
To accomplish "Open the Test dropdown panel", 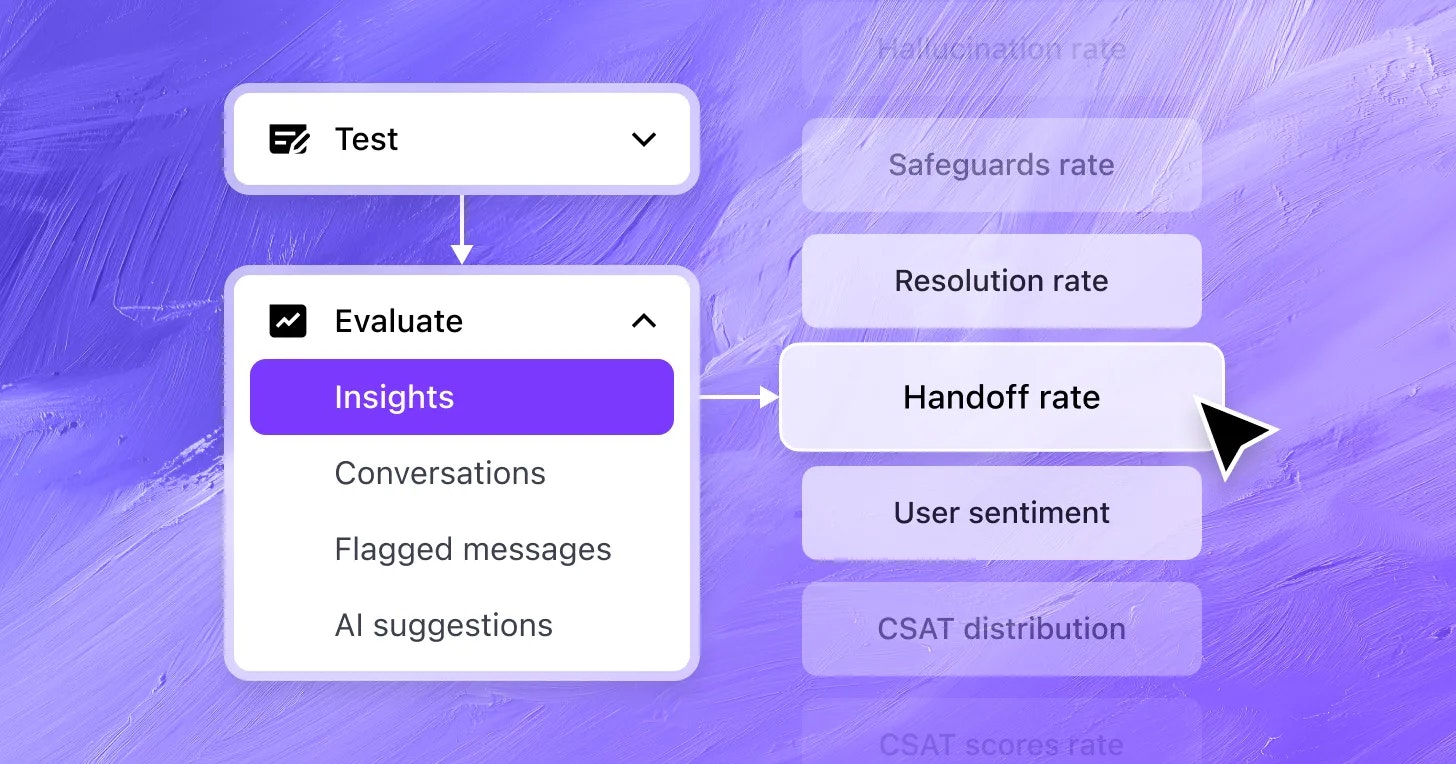I will pos(461,139).
